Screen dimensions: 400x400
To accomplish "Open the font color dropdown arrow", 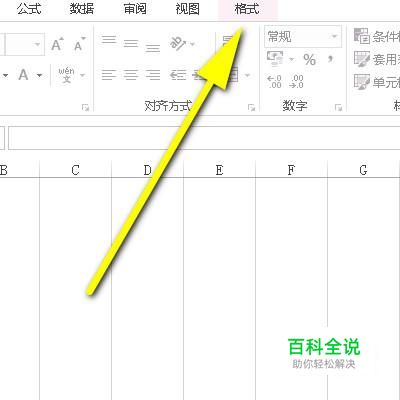I will click(39, 75).
